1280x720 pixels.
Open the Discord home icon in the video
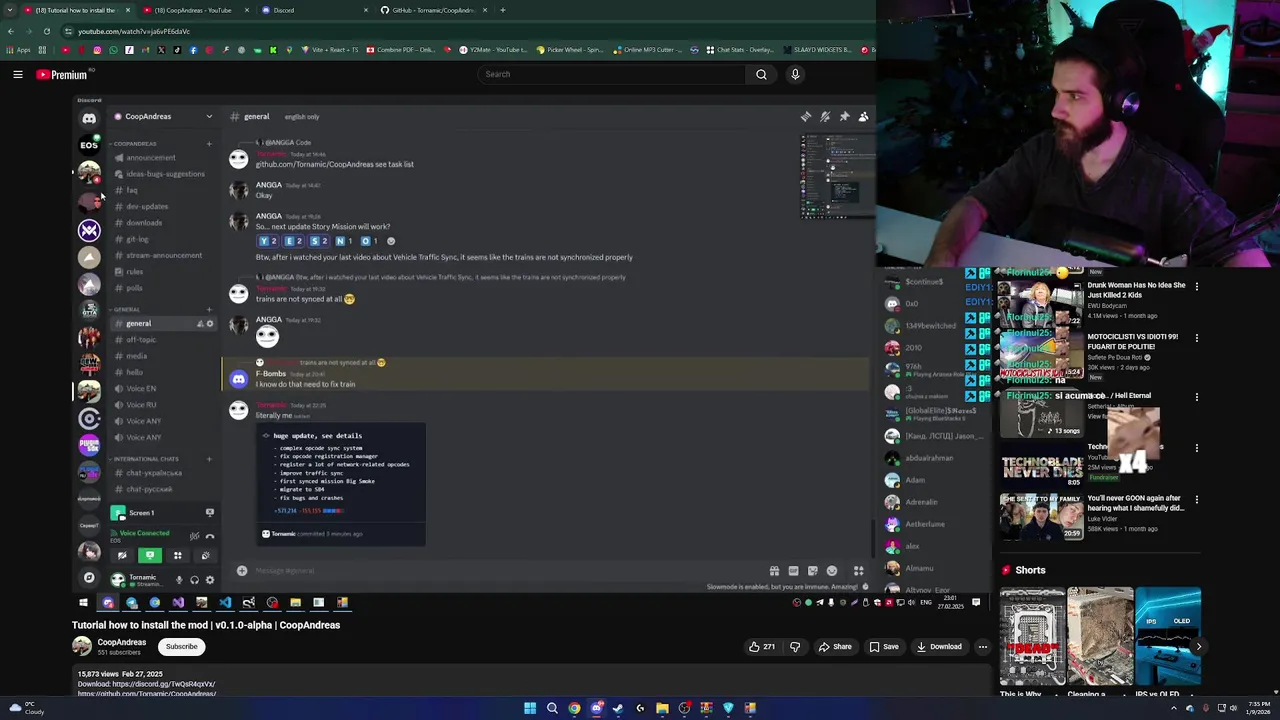pyautogui.click(x=89, y=118)
